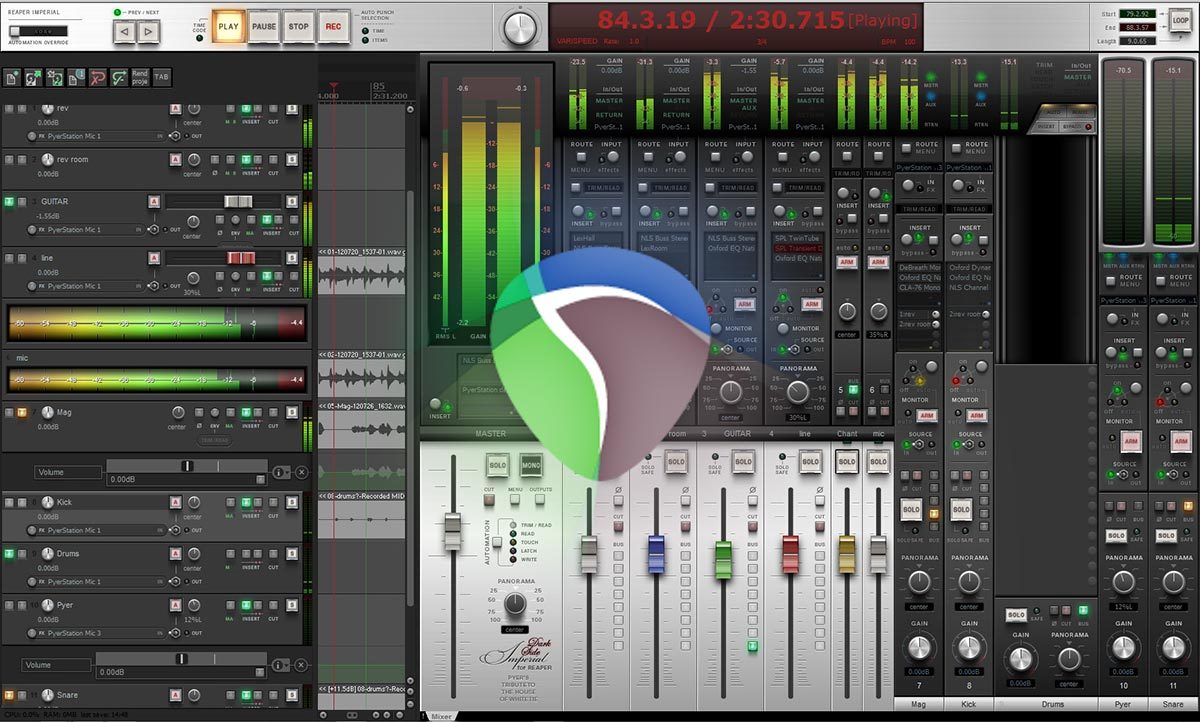
Task: Click the envelope info button below Mag
Action: (281, 472)
